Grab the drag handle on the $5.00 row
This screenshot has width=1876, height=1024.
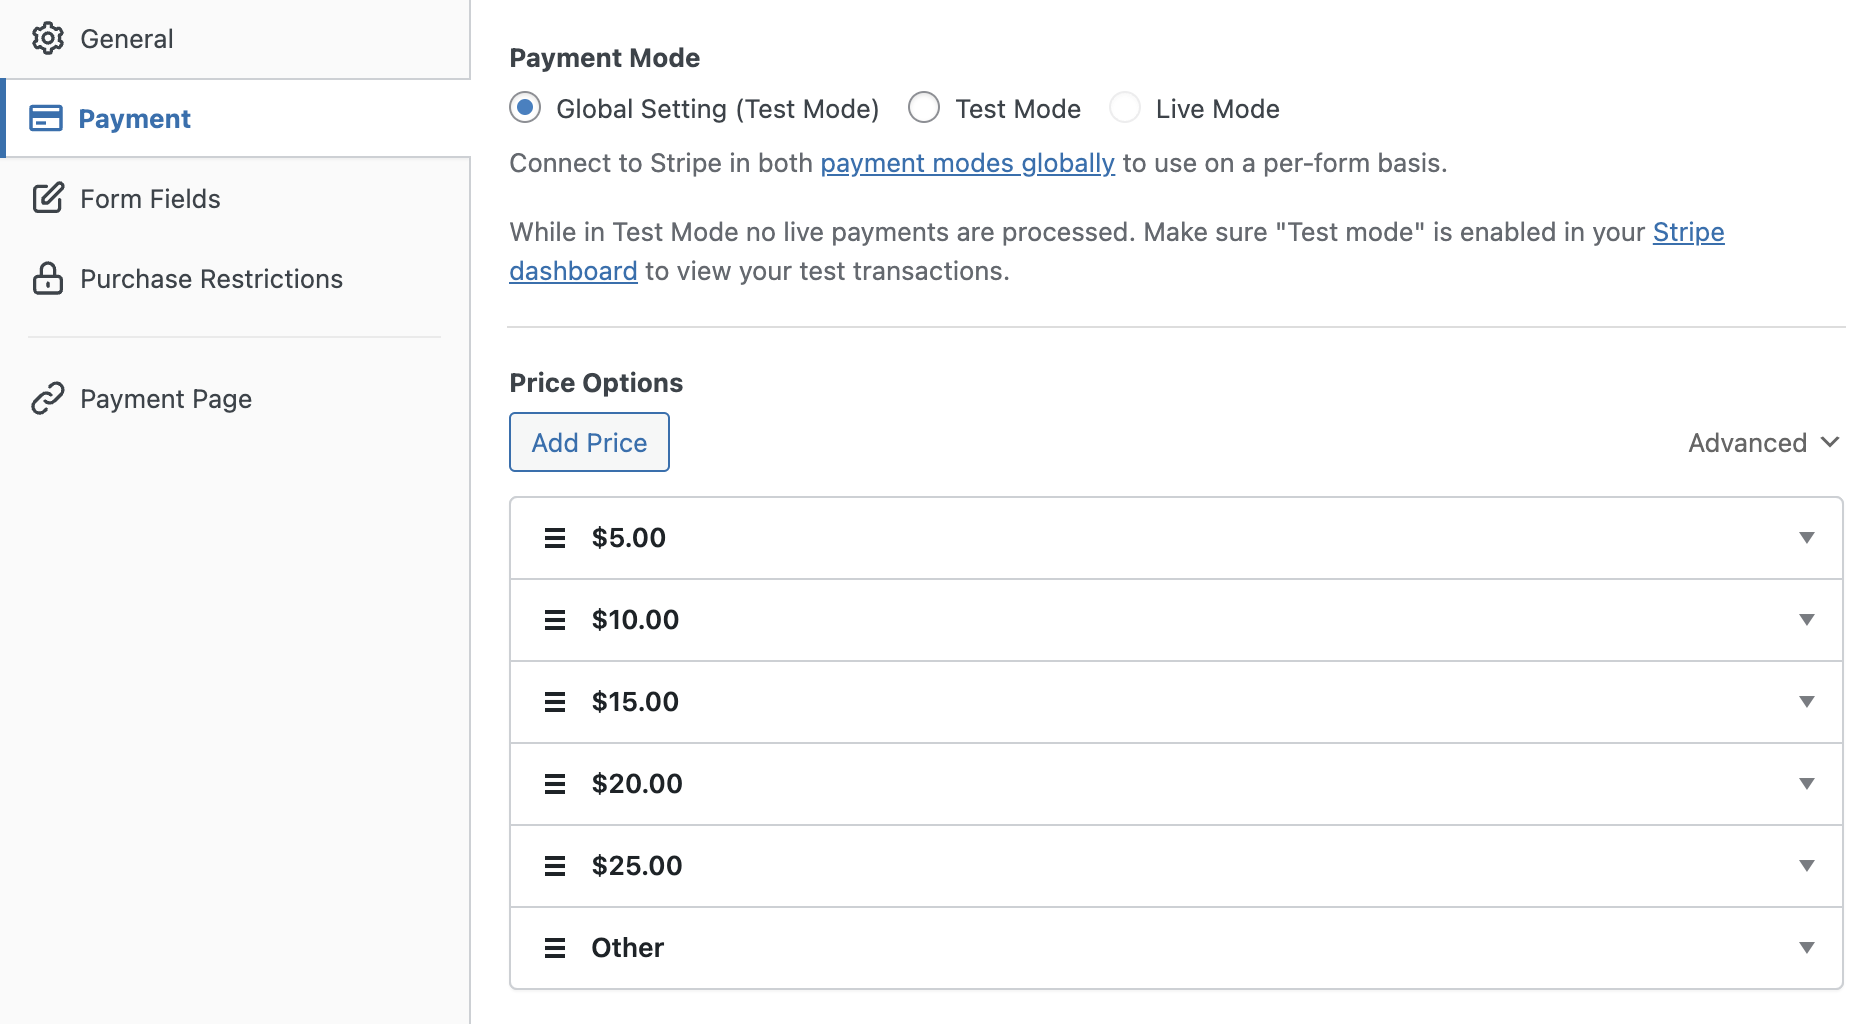[554, 537]
